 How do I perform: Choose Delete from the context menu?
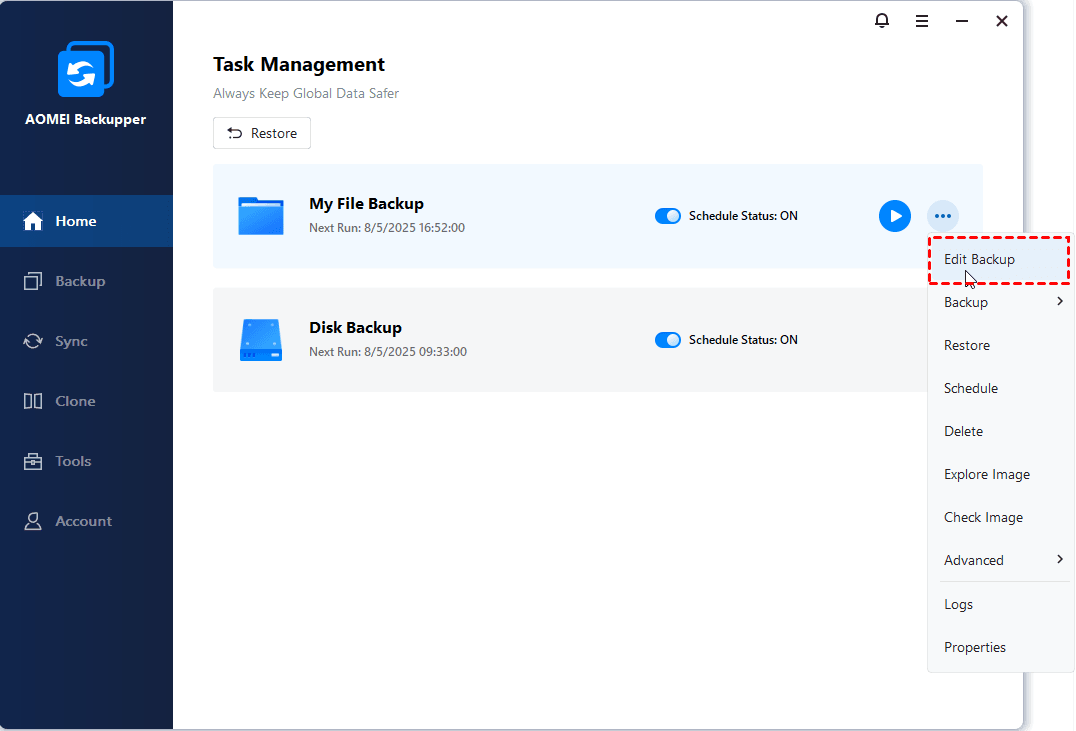963,430
